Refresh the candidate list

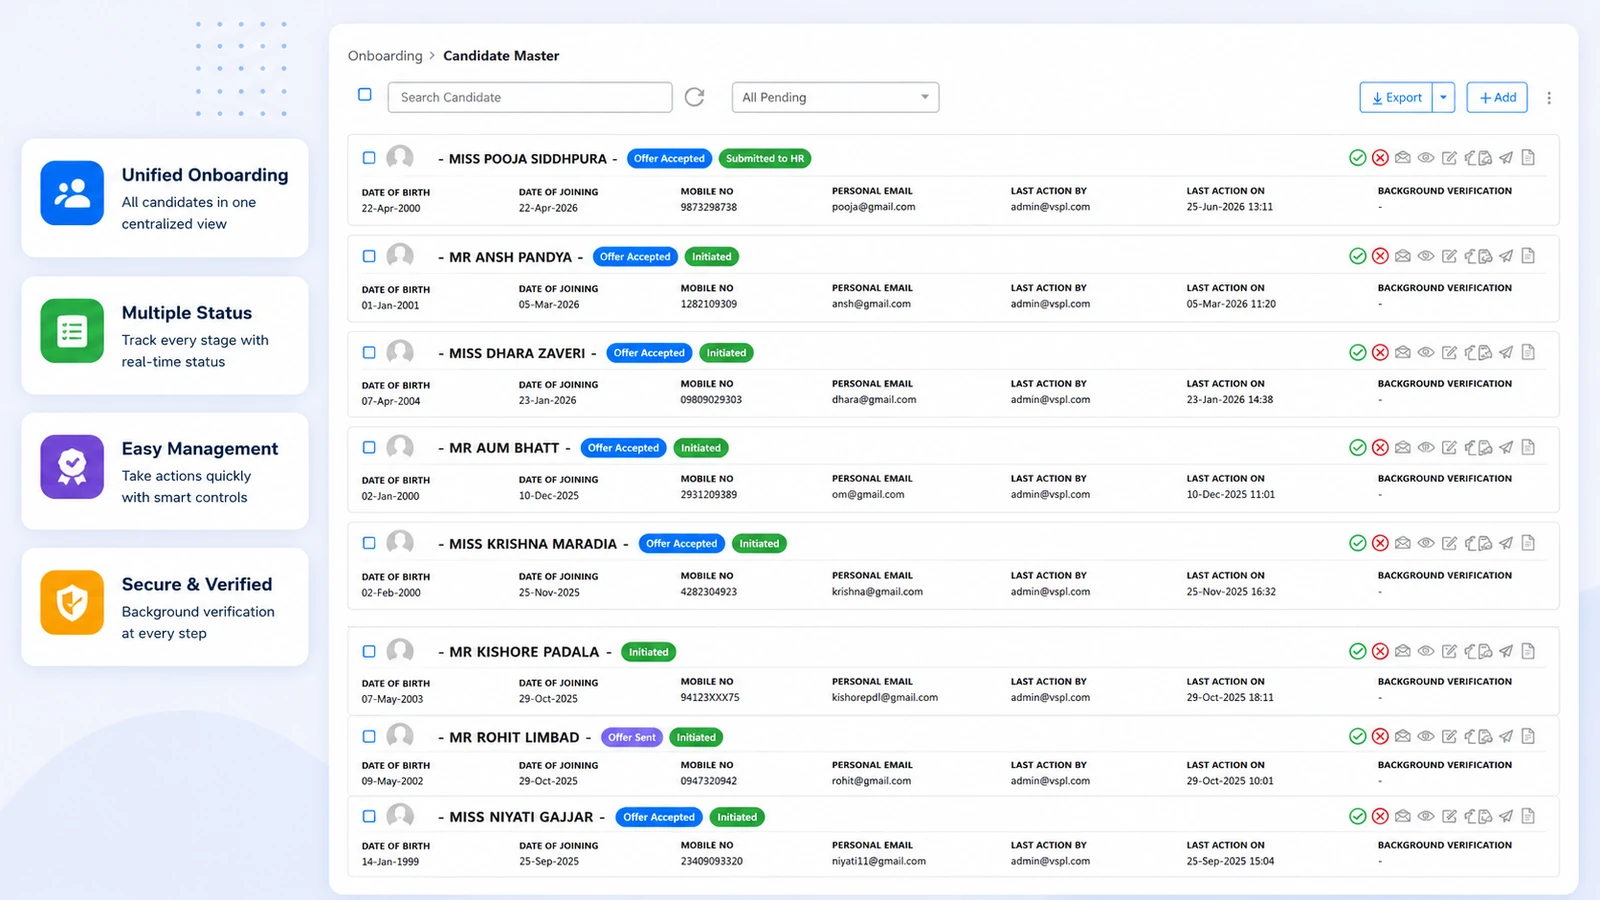point(694,97)
